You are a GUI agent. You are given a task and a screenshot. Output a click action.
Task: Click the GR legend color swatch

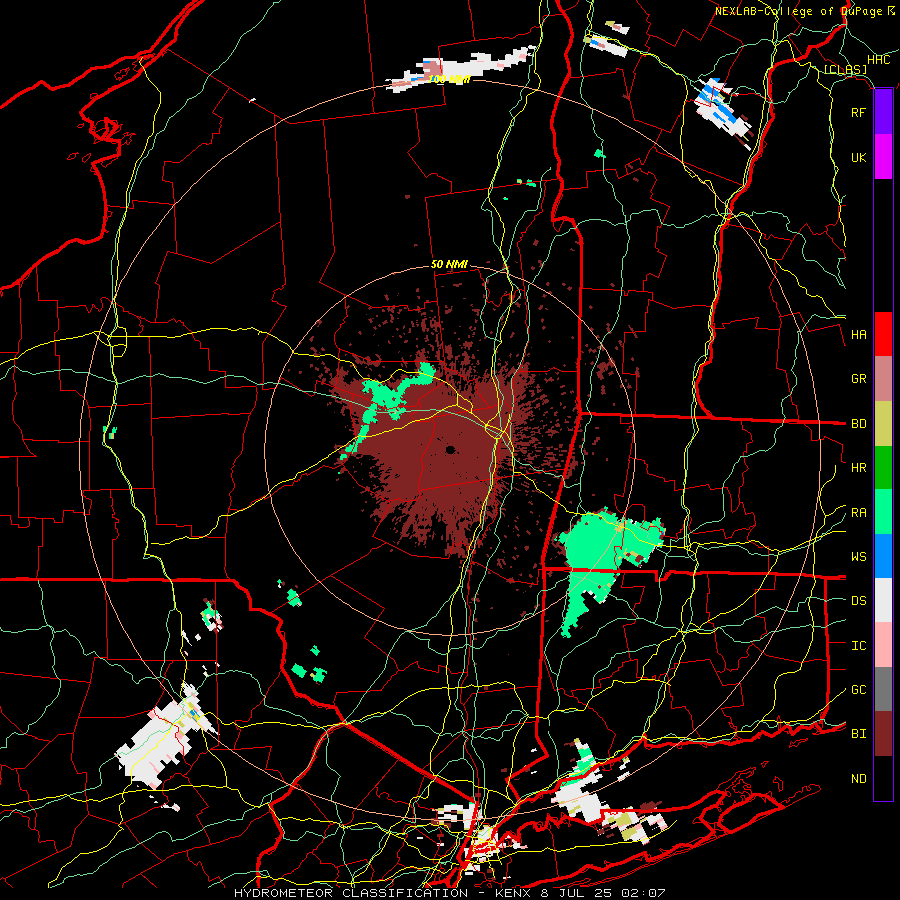pyautogui.click(x=883, y=379)
